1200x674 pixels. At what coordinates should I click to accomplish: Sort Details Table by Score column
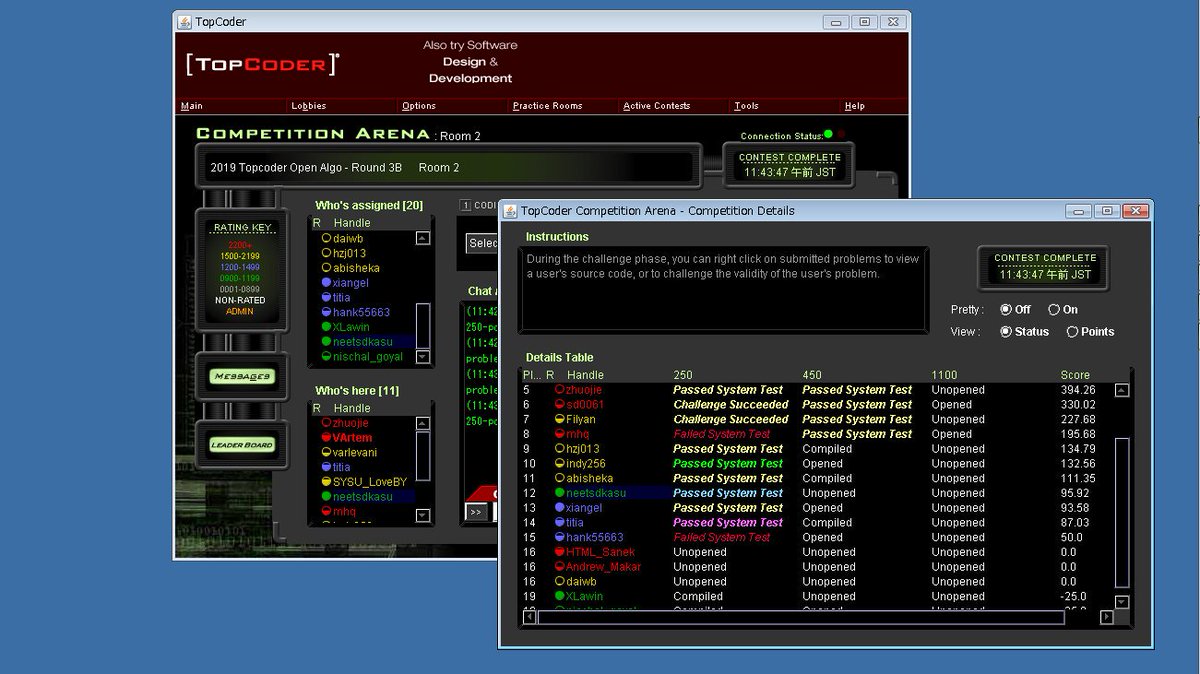tap(1075, 375)
